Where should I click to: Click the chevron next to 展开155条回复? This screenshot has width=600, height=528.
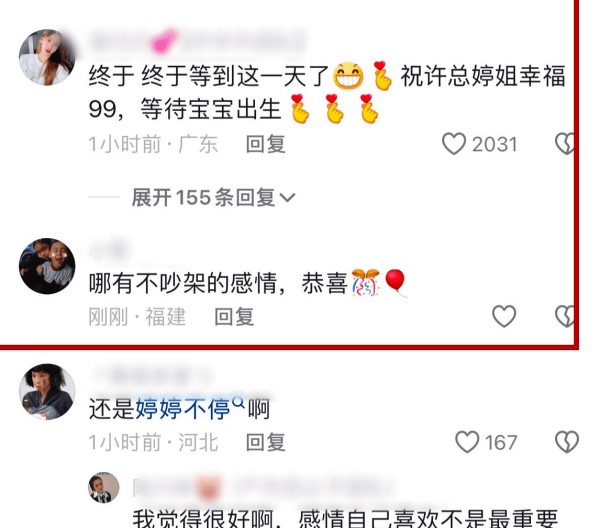(287, 198)
